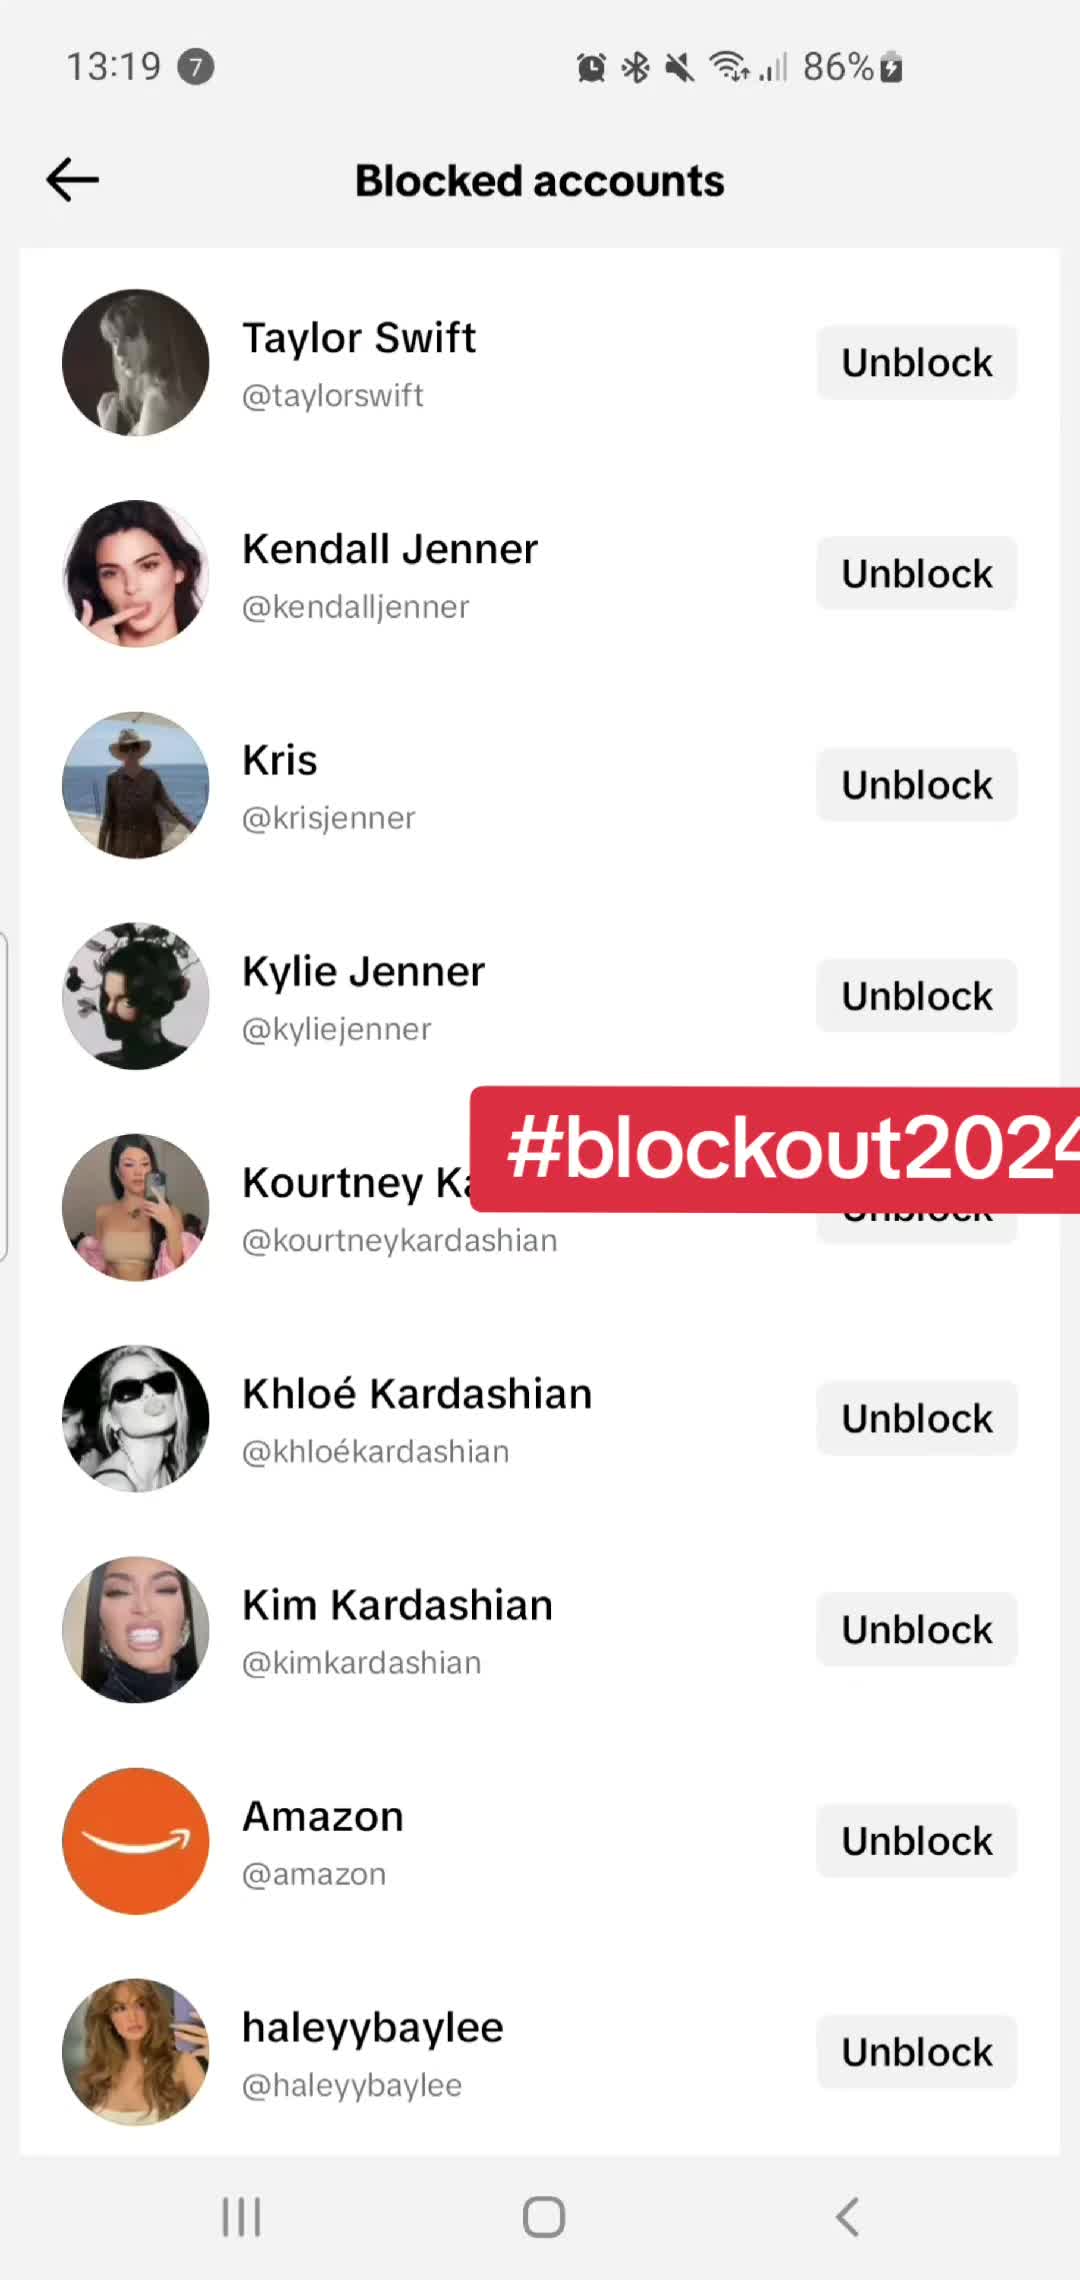Unblock Kendall Jenner
The width and height of the screenshot is (1080, 2280).
coord(917,574)
